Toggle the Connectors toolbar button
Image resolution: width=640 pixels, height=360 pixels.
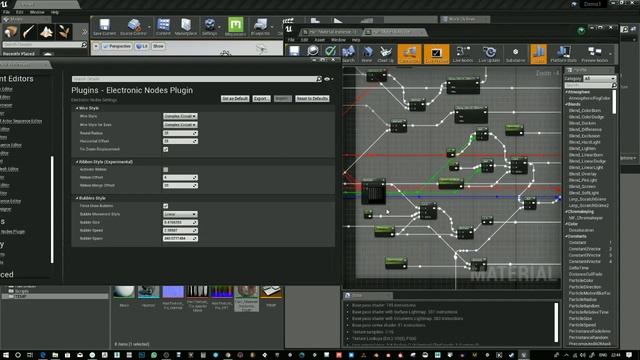click(409, 54)
